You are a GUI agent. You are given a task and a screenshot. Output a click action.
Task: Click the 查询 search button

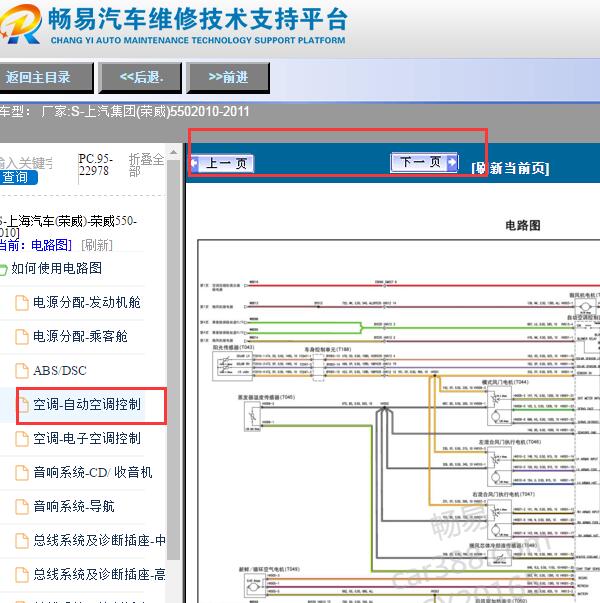click(x=18, y=177)
